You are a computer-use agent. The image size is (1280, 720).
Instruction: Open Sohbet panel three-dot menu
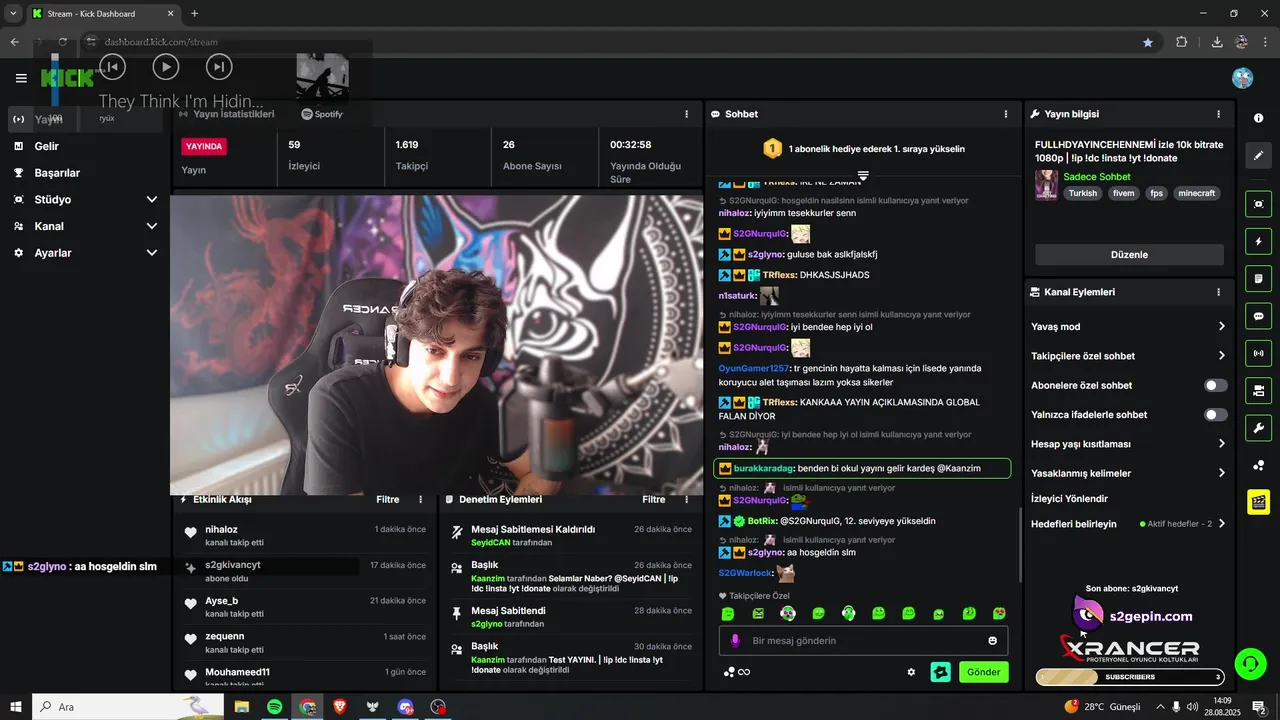click(x=1006, y=114)
